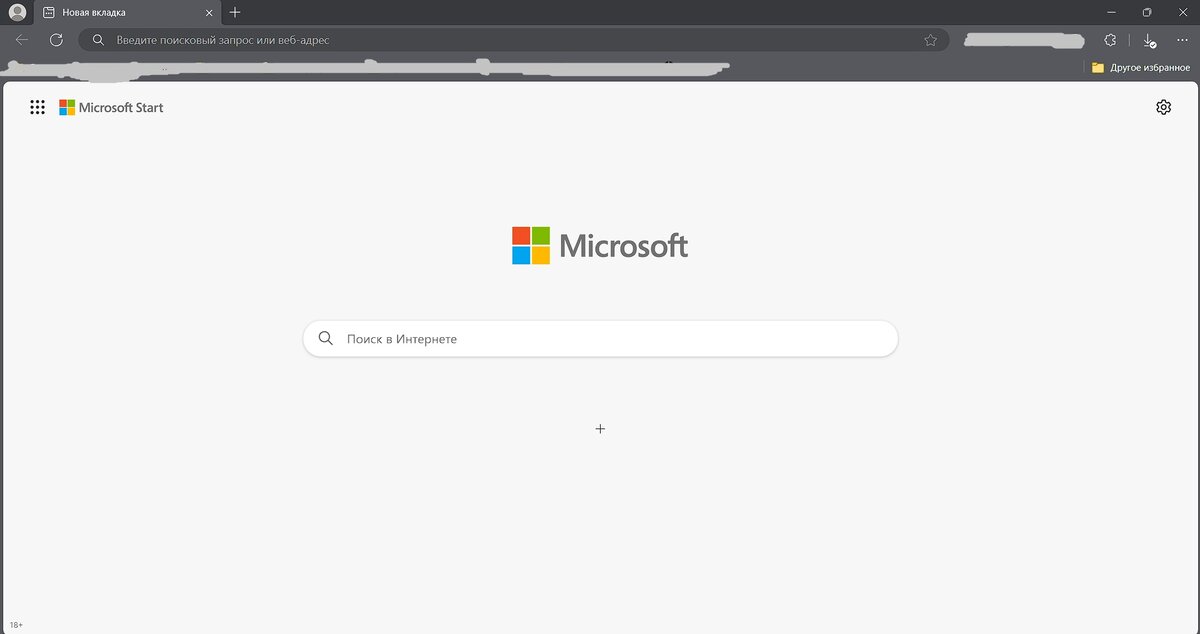Click the large Microsoft logo

(x=600, y=245)
